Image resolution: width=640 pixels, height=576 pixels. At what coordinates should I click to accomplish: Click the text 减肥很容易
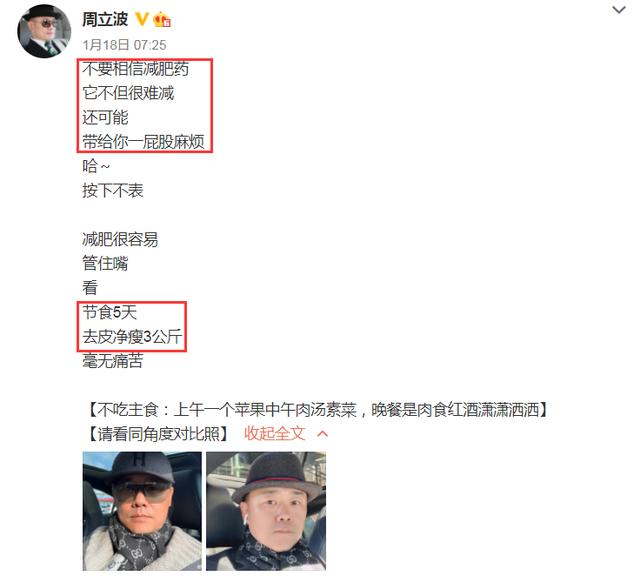(120, 239)
